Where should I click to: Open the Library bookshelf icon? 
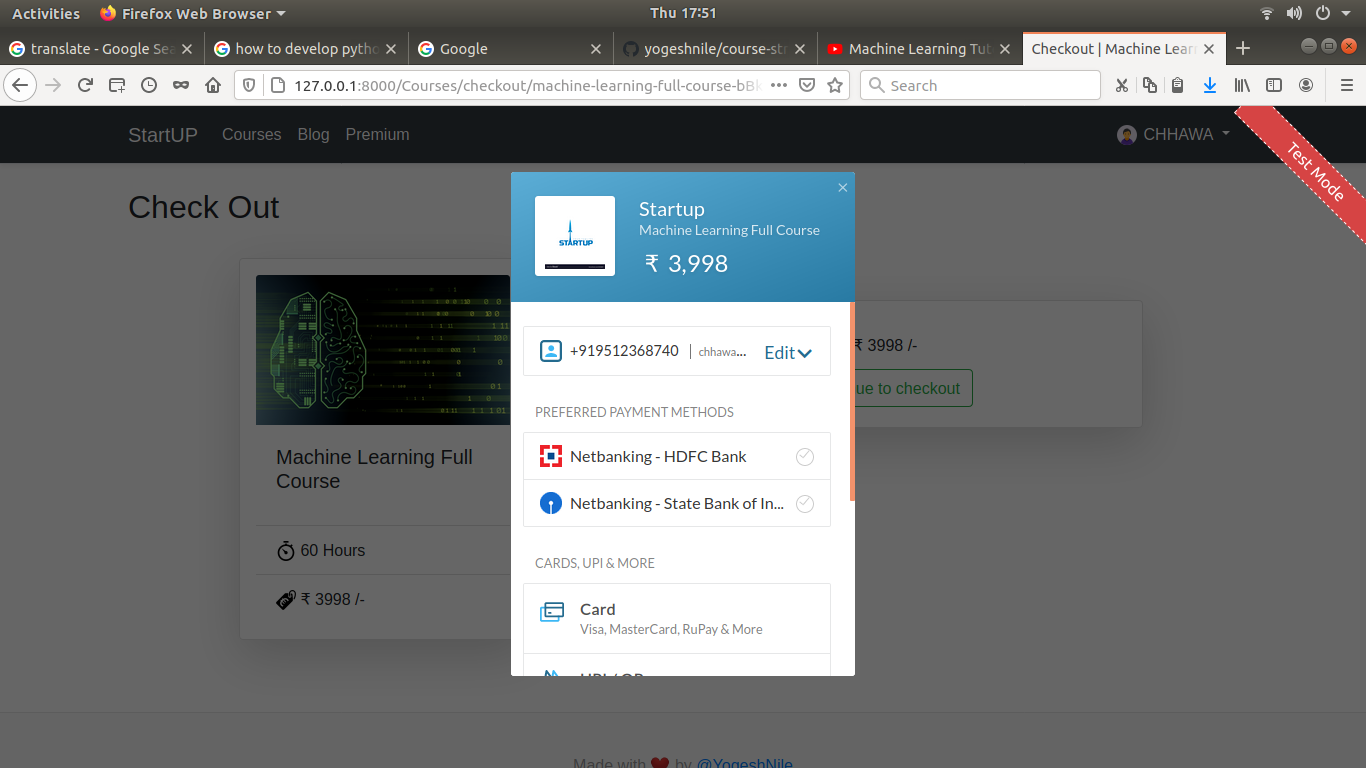(x=1242, y=85)
